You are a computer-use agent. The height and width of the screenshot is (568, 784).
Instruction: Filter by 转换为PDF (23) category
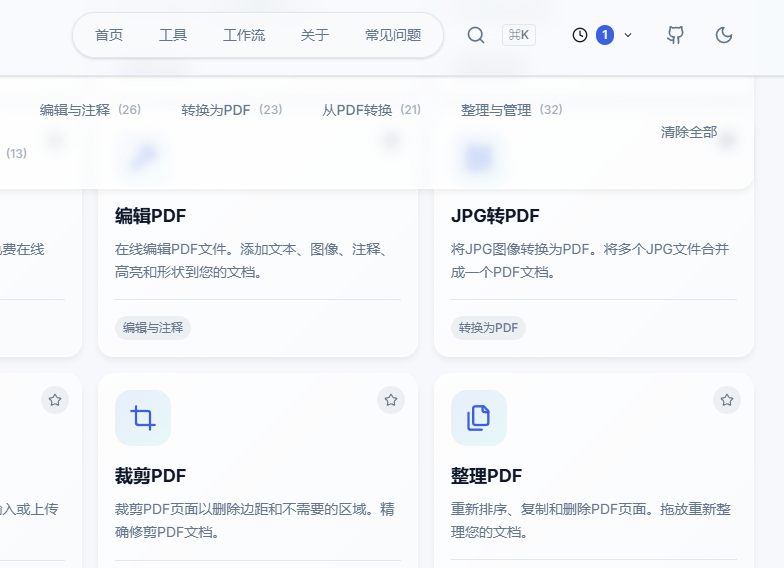tap(232, 110)
